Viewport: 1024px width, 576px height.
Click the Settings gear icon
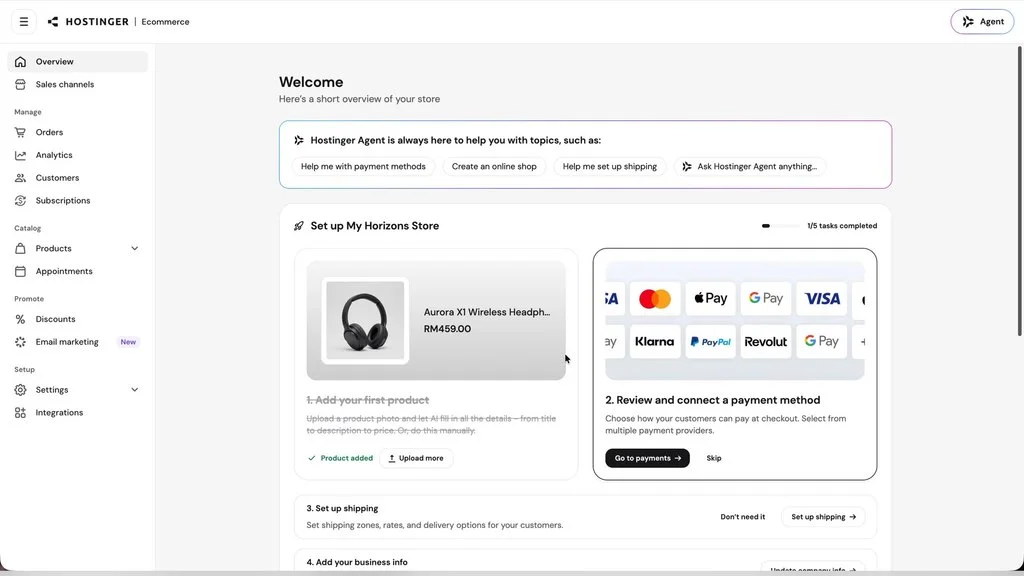click(x=20, y=389)
